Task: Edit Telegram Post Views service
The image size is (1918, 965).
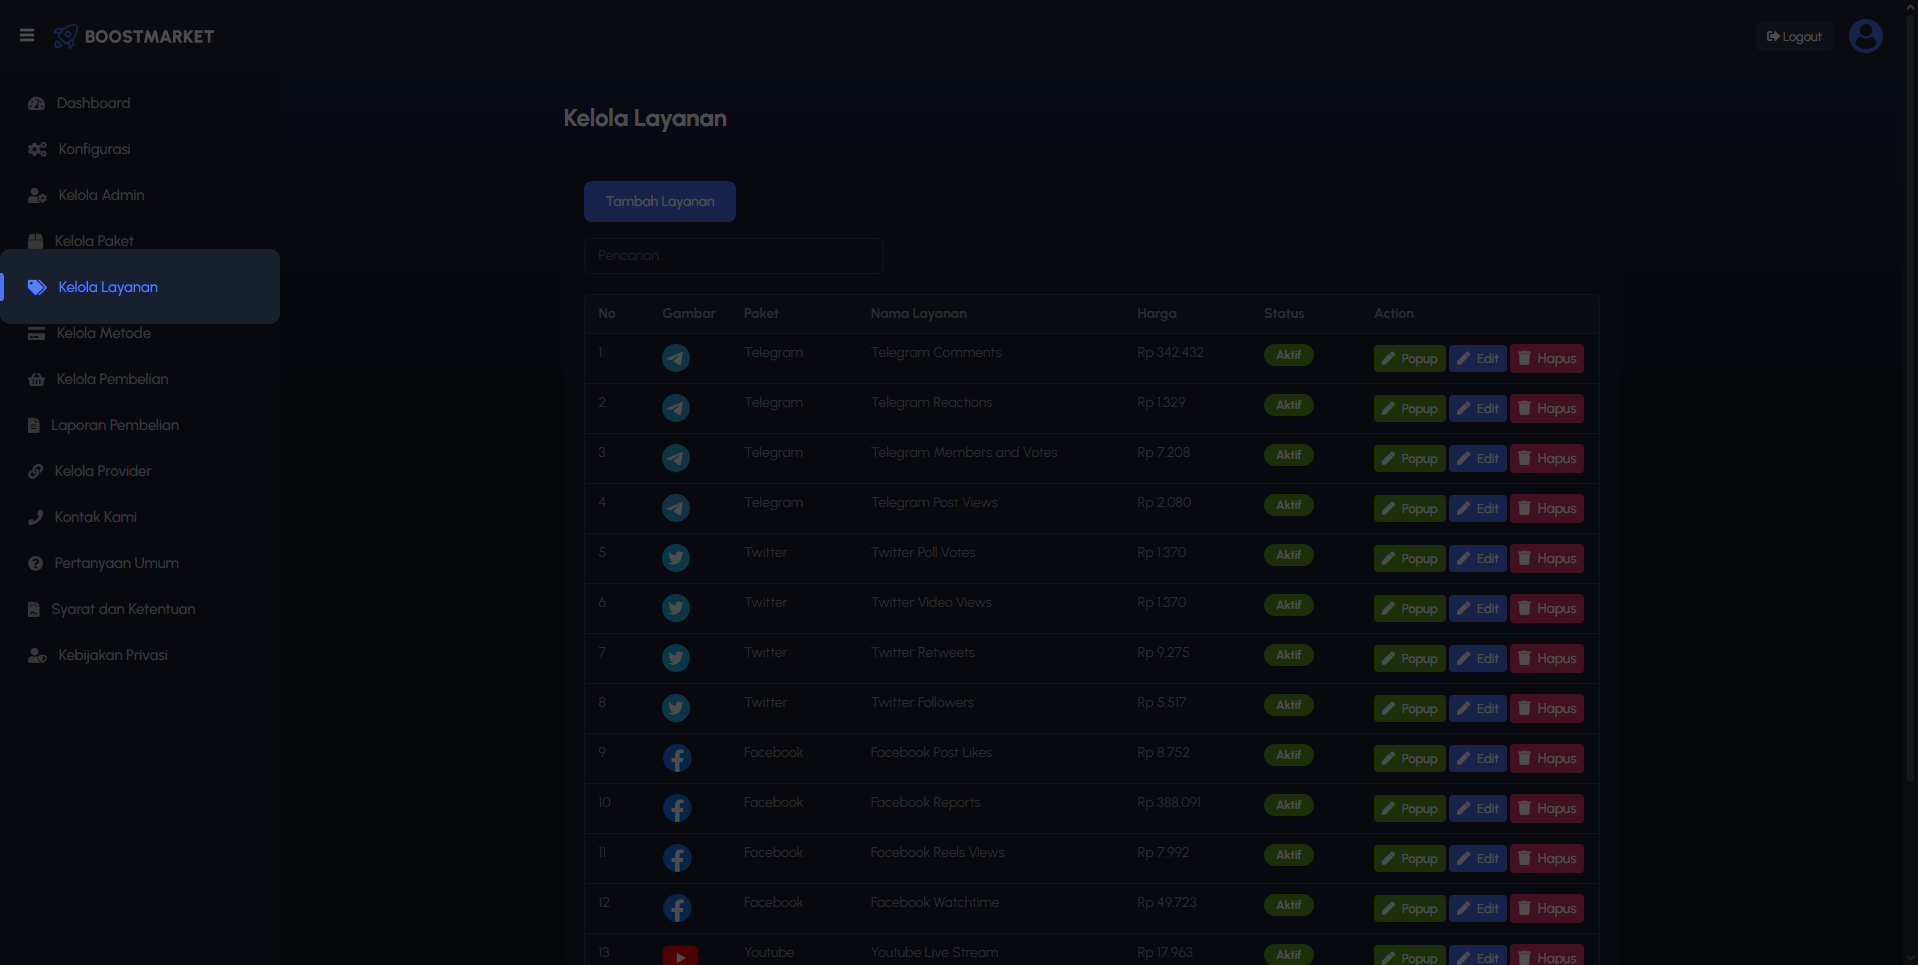Action: [1477, 508]
